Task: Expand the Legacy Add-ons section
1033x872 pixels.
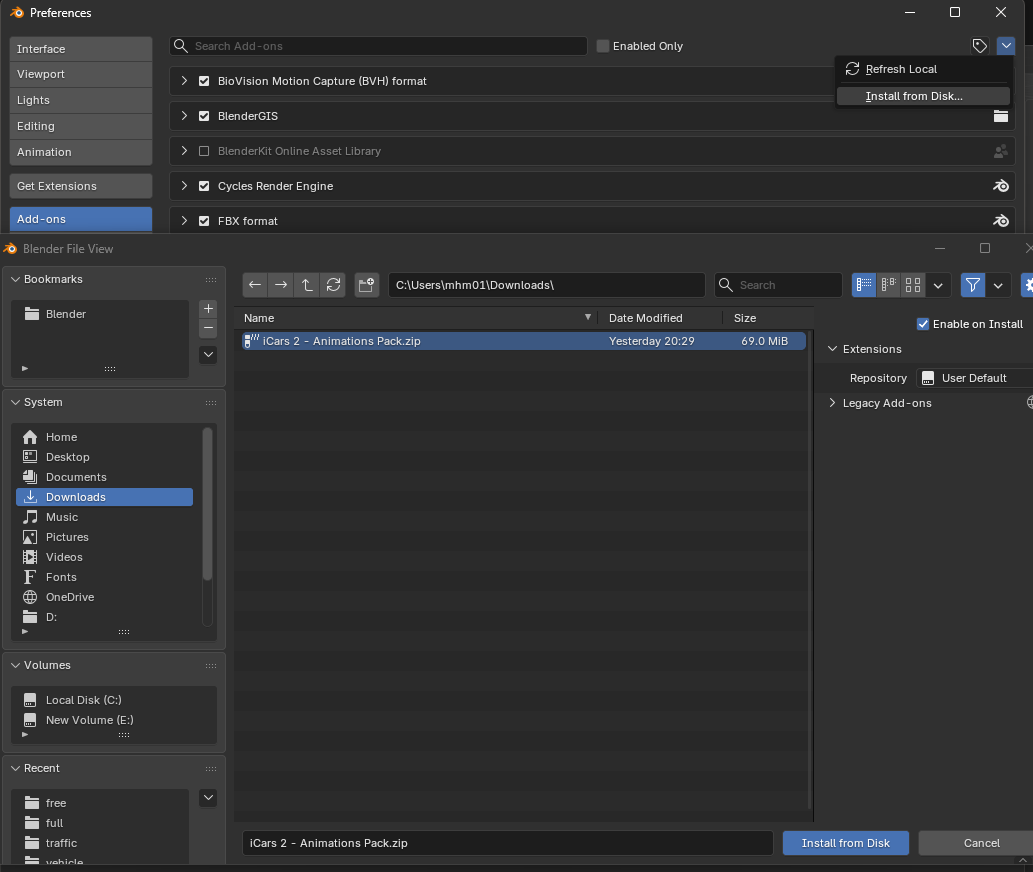Action: 833,403
